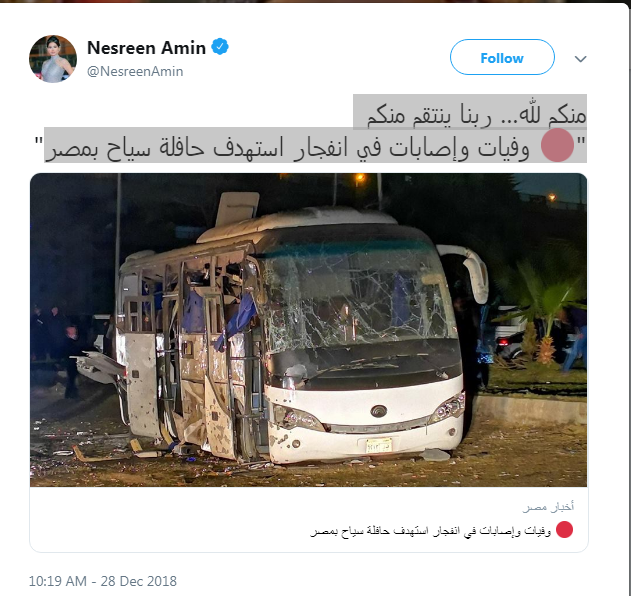Click the bus license plate in the photo
This screenshot has width=631, height=596.
point(379,445)
